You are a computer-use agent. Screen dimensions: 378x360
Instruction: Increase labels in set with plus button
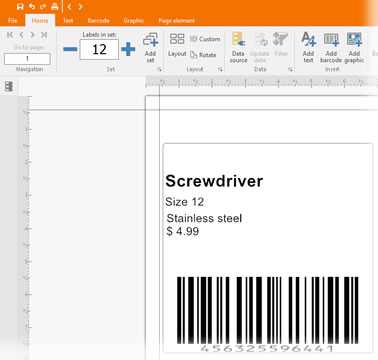pyautogui.click(x=128, y=49)
